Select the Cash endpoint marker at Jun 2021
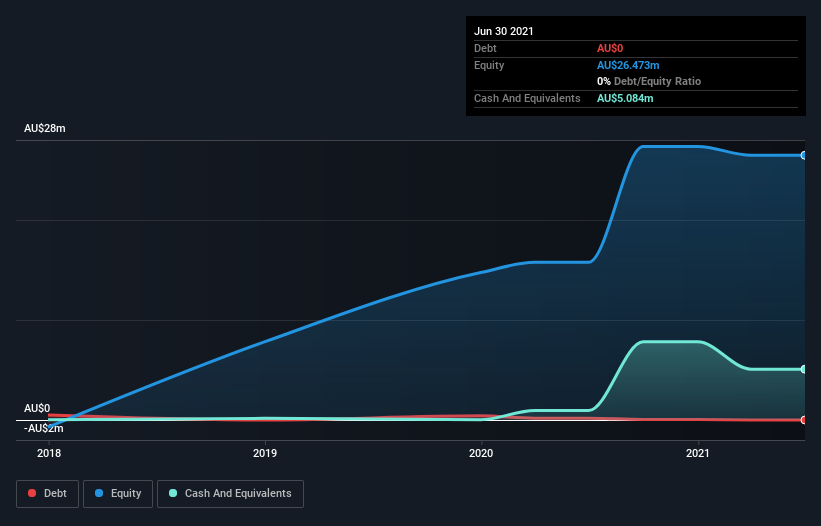The height and width of the screenshot is (526, 821). point(804,369)
